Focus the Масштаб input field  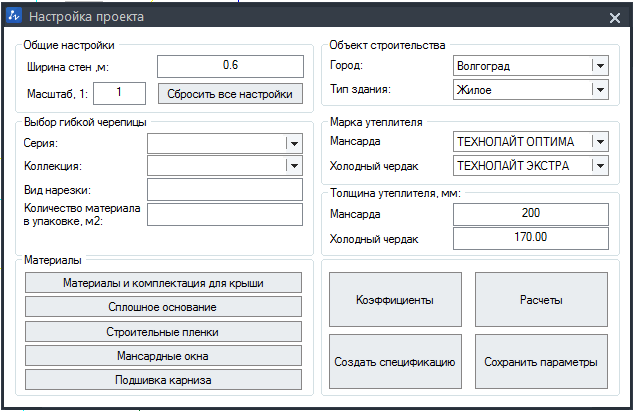point(119,93)
